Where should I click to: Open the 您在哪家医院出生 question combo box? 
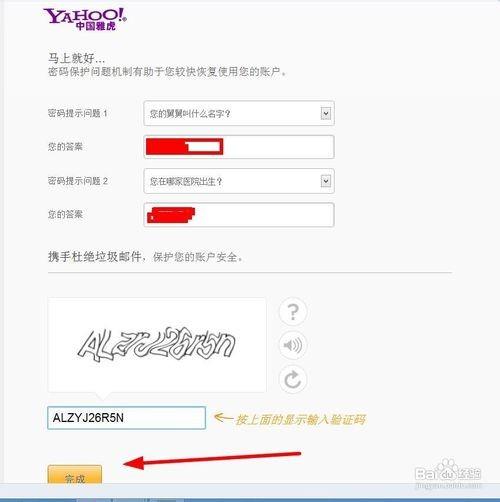point(239,181)
